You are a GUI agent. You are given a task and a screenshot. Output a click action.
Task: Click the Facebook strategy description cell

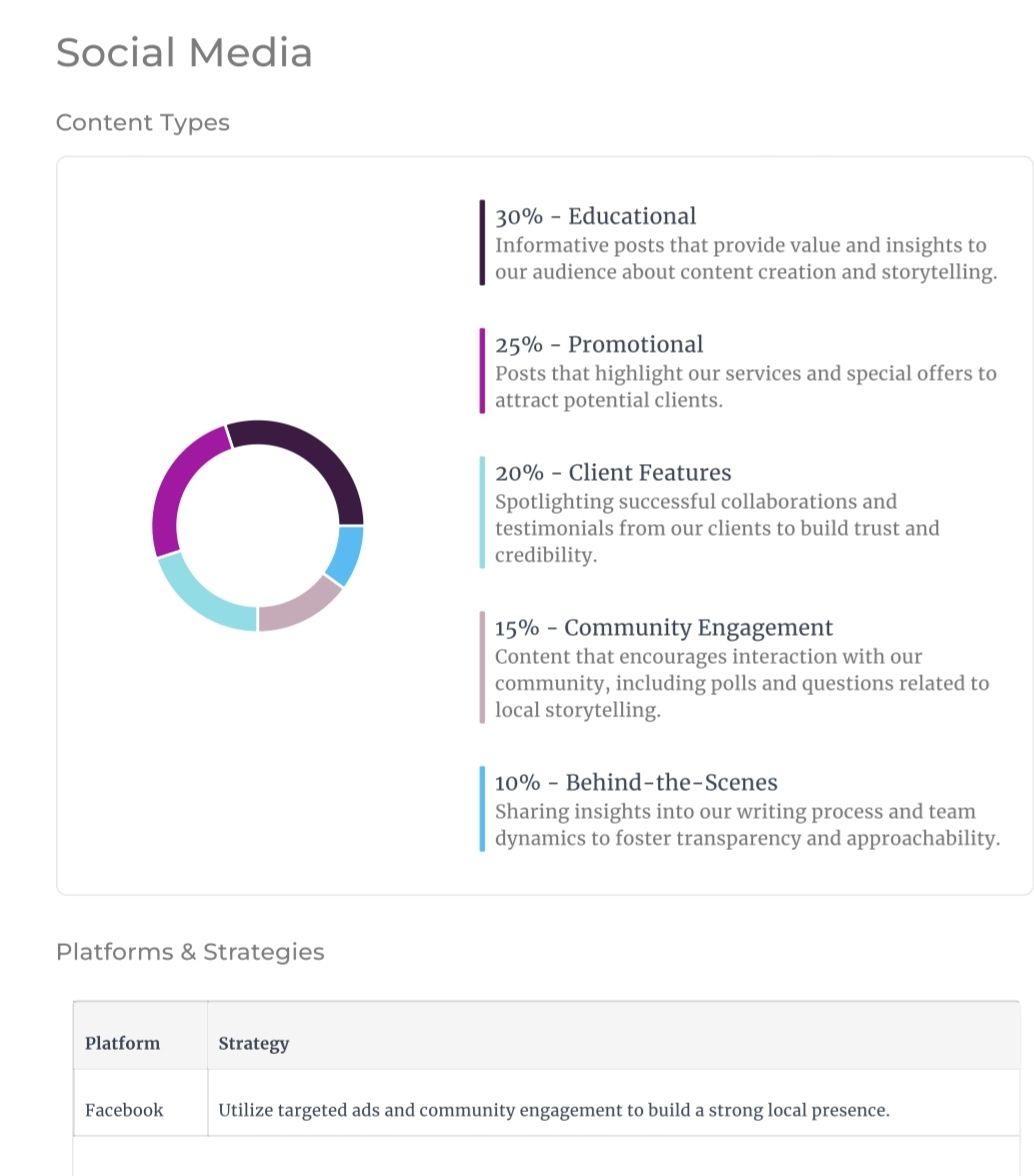click(x=553, y=1109)
